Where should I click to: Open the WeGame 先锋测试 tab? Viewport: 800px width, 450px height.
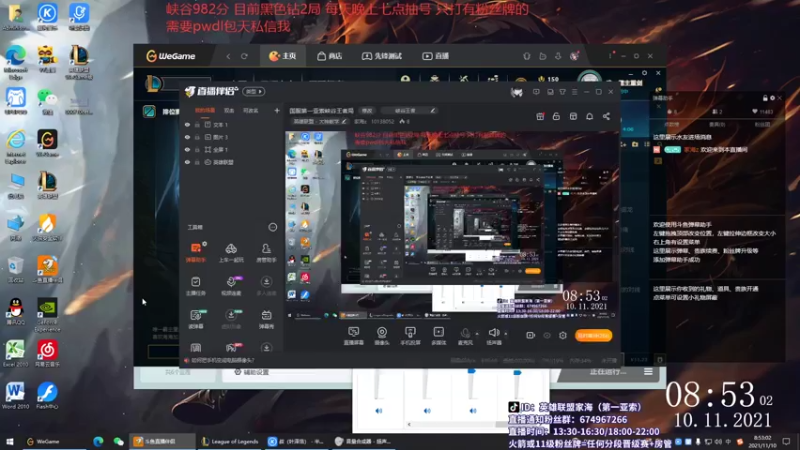[x=382, y=56]
